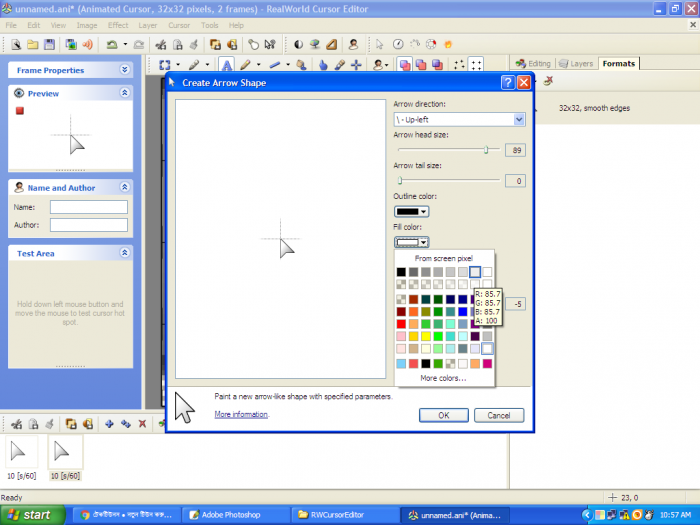Click the Paste brush icon in top toolbar
Image resolution: width=700 pixels, height=525 pixels.
click(x=194, y=44)
